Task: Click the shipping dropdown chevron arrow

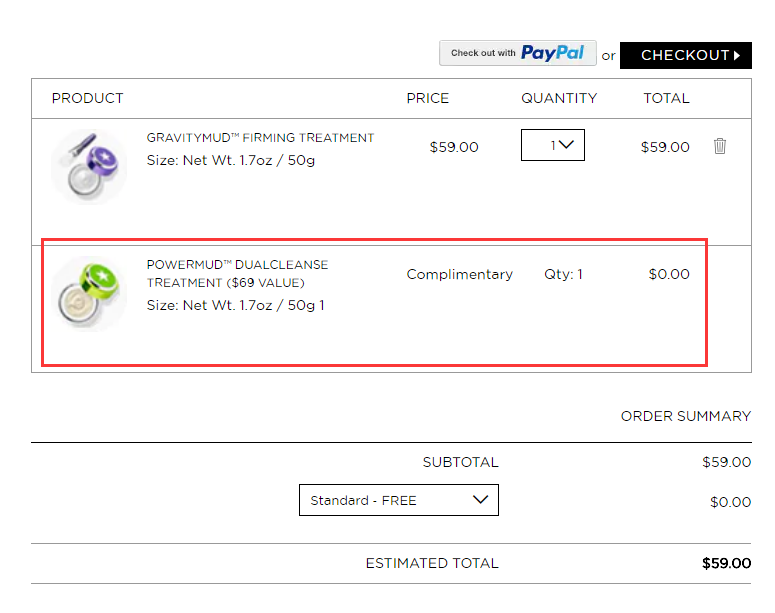Action: pyautogui.click(x=480, y=499)
